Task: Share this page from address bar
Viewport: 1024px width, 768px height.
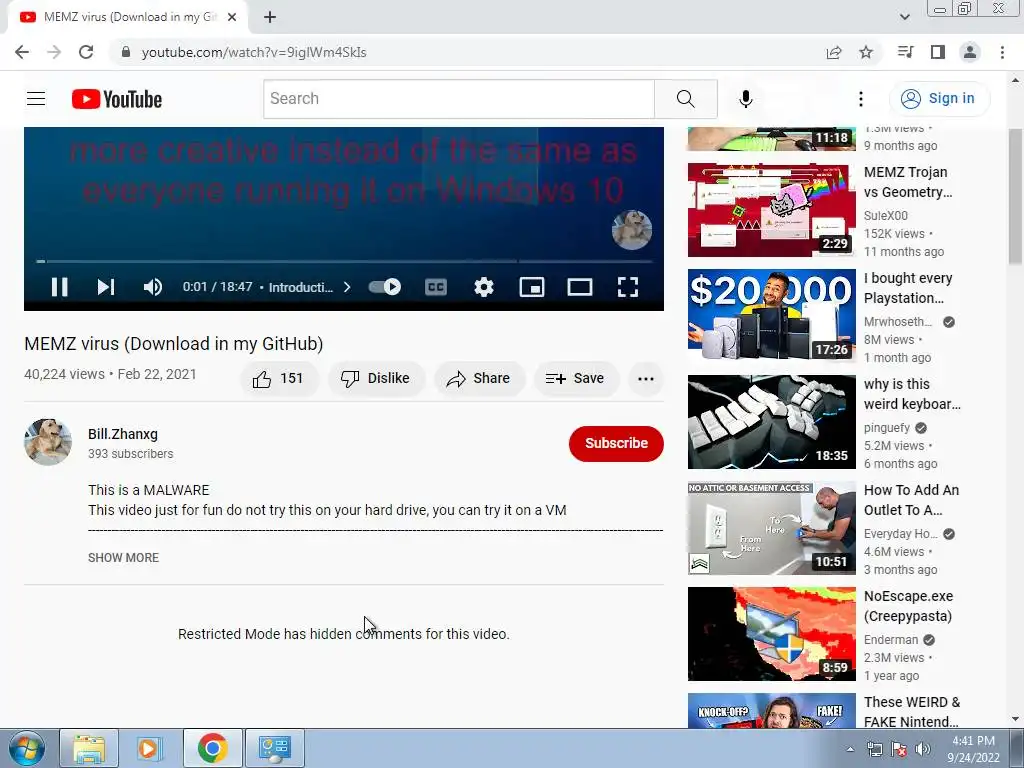Action: [x=834, y=52]
